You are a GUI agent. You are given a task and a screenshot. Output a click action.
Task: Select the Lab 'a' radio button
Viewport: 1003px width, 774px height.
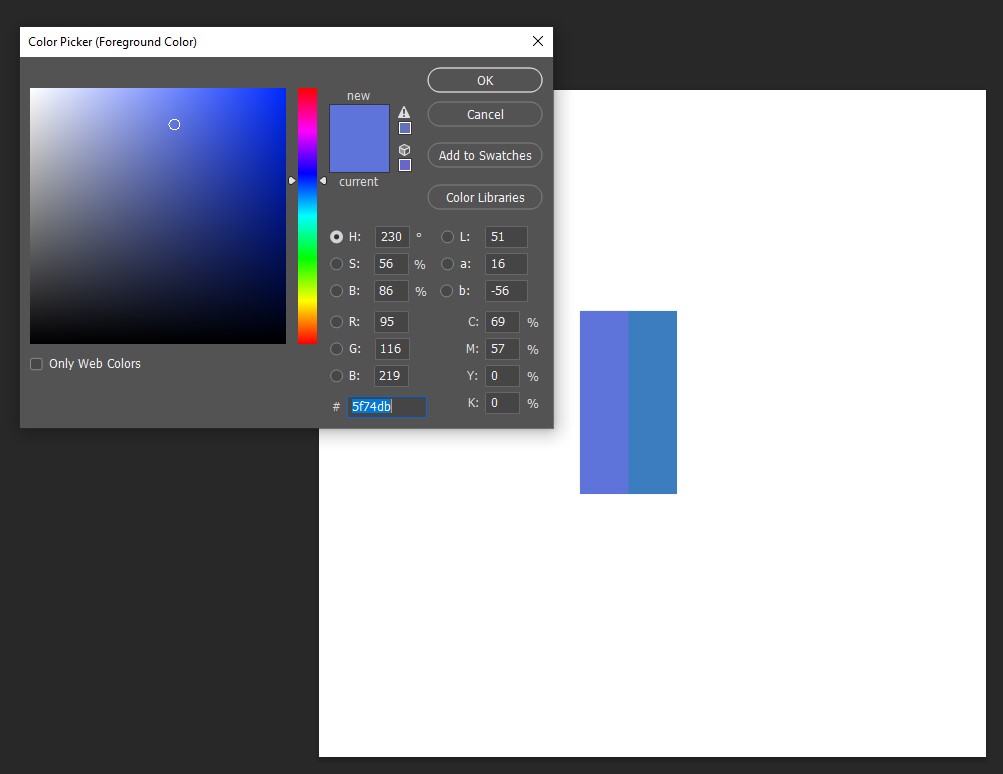447,264
